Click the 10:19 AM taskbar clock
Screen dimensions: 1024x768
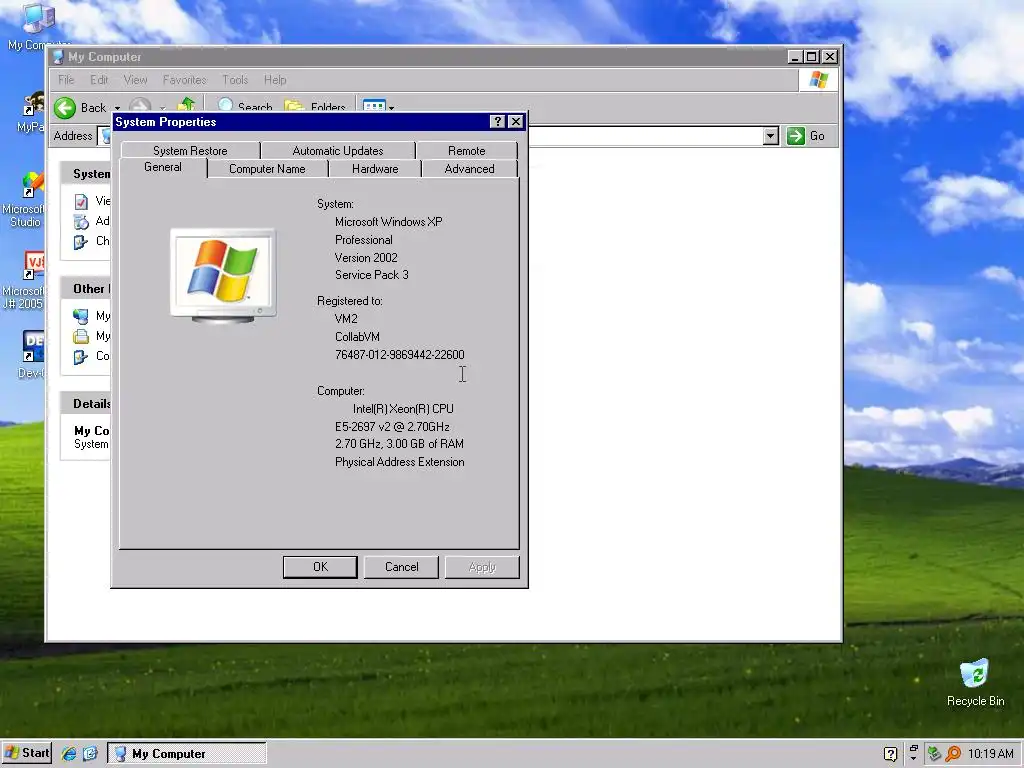(991, 754)
